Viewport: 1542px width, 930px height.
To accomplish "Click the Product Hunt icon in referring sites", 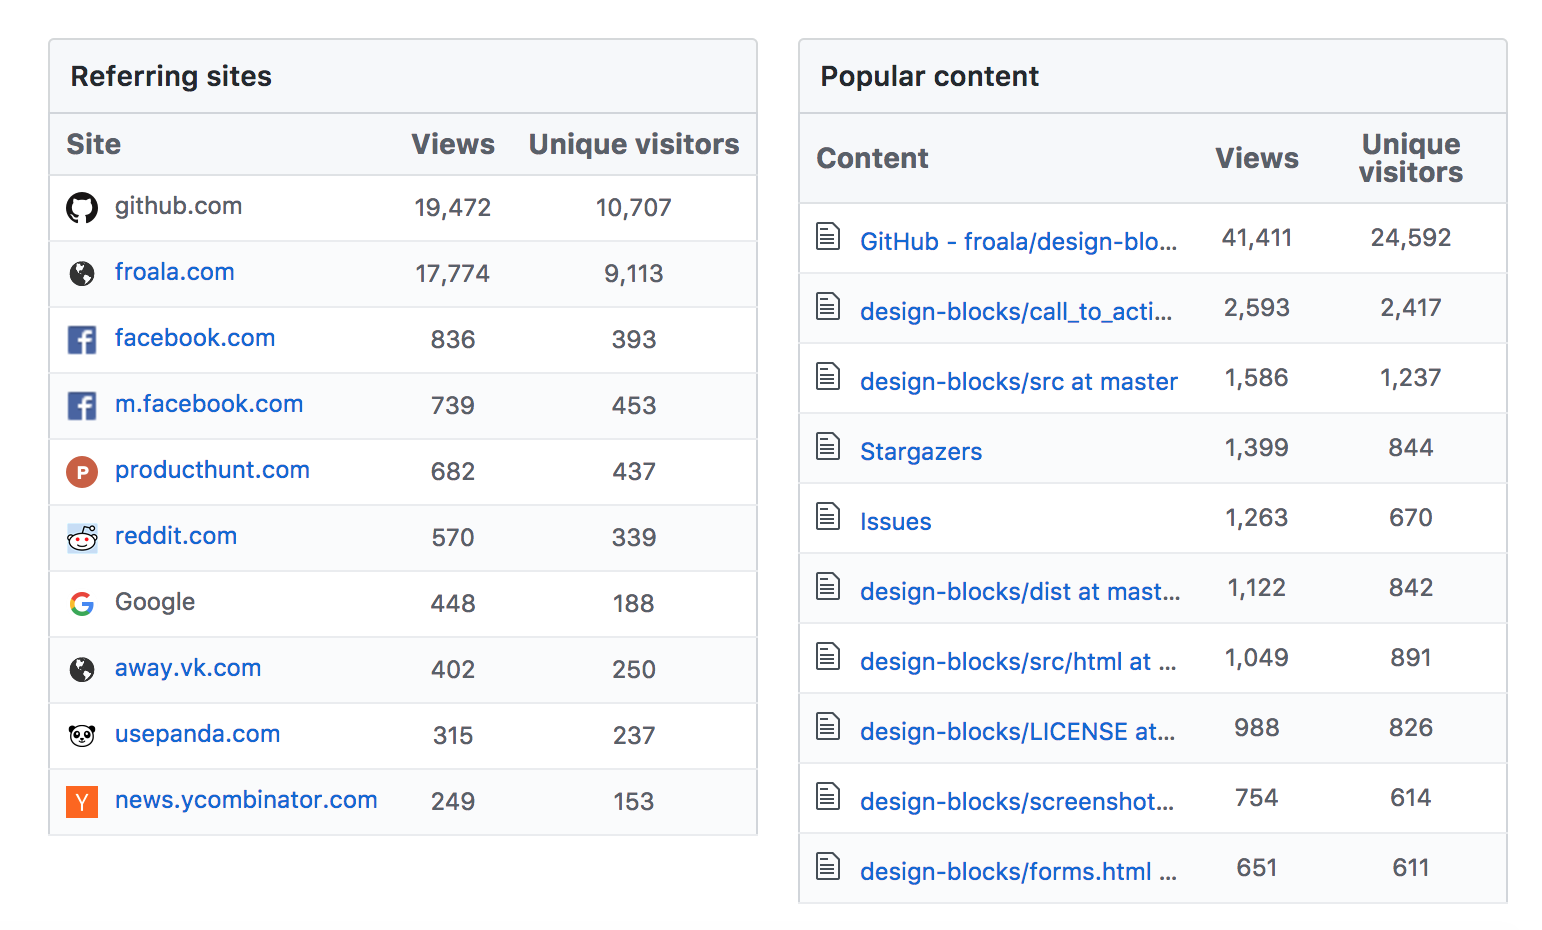I will tap(81, 472).
